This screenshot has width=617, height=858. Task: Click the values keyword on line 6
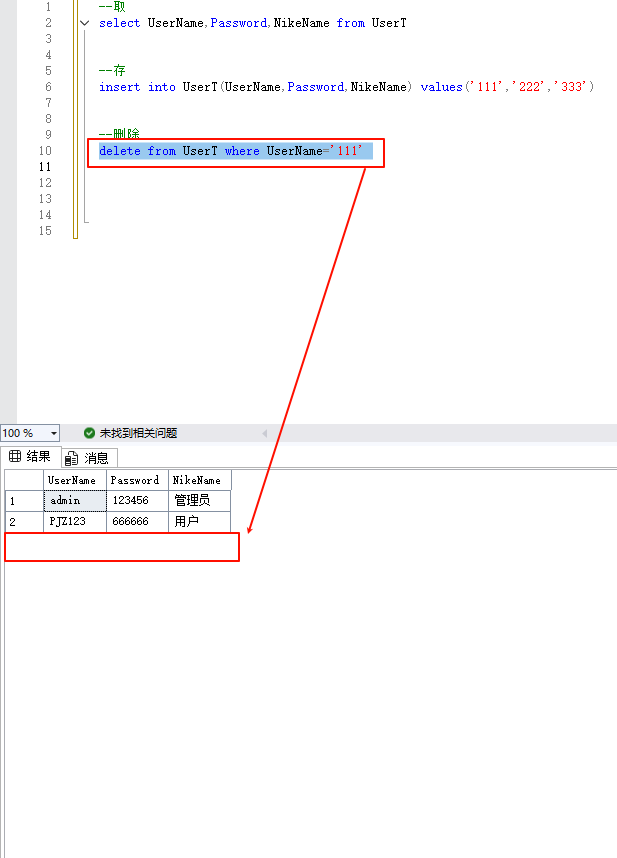click(x=441, y=87)
